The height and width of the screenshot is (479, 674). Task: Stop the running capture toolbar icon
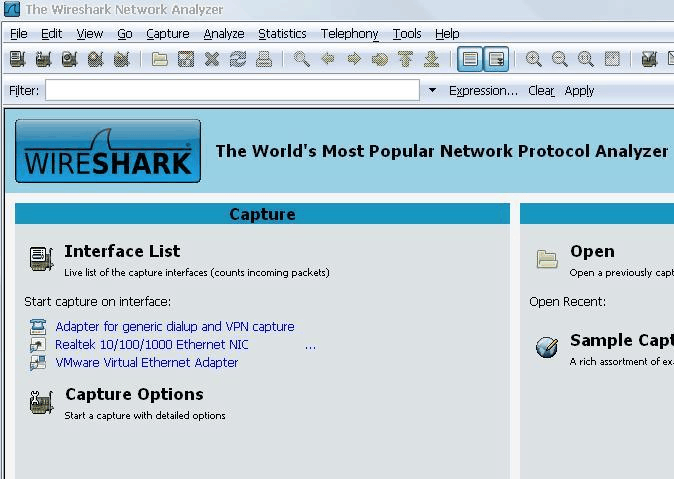pos(95,59)
